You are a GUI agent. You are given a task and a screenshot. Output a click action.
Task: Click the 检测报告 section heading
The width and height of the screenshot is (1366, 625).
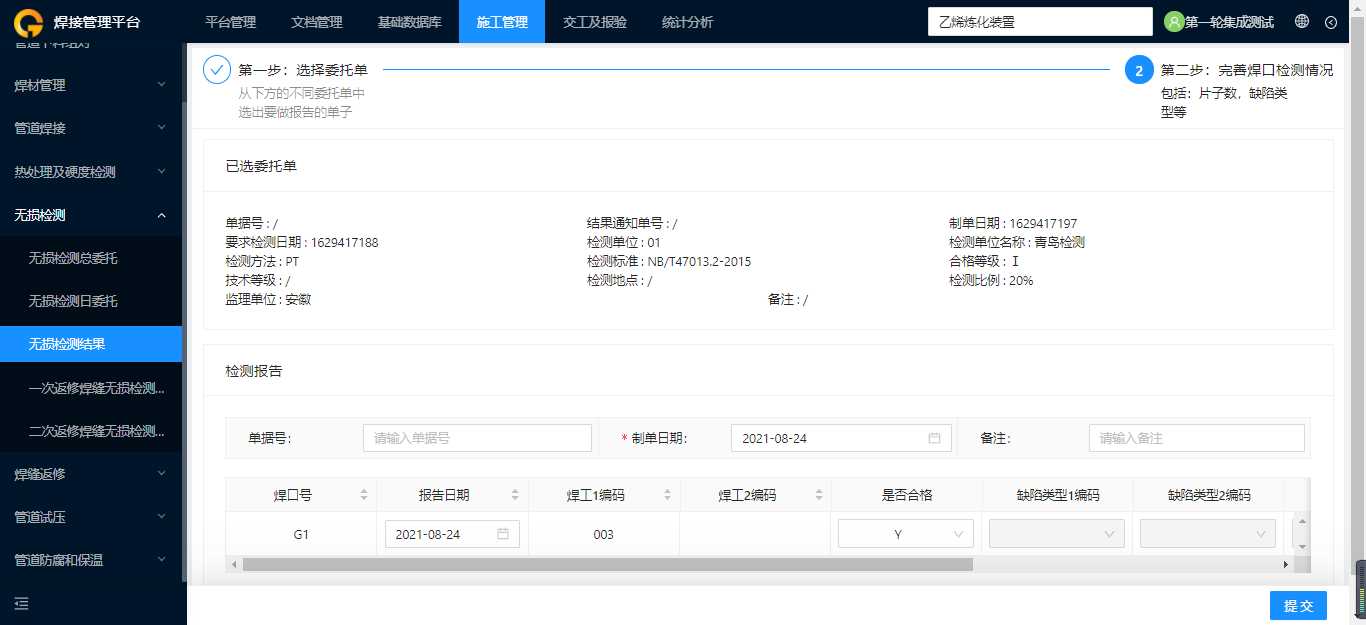(x=254, y=371)
